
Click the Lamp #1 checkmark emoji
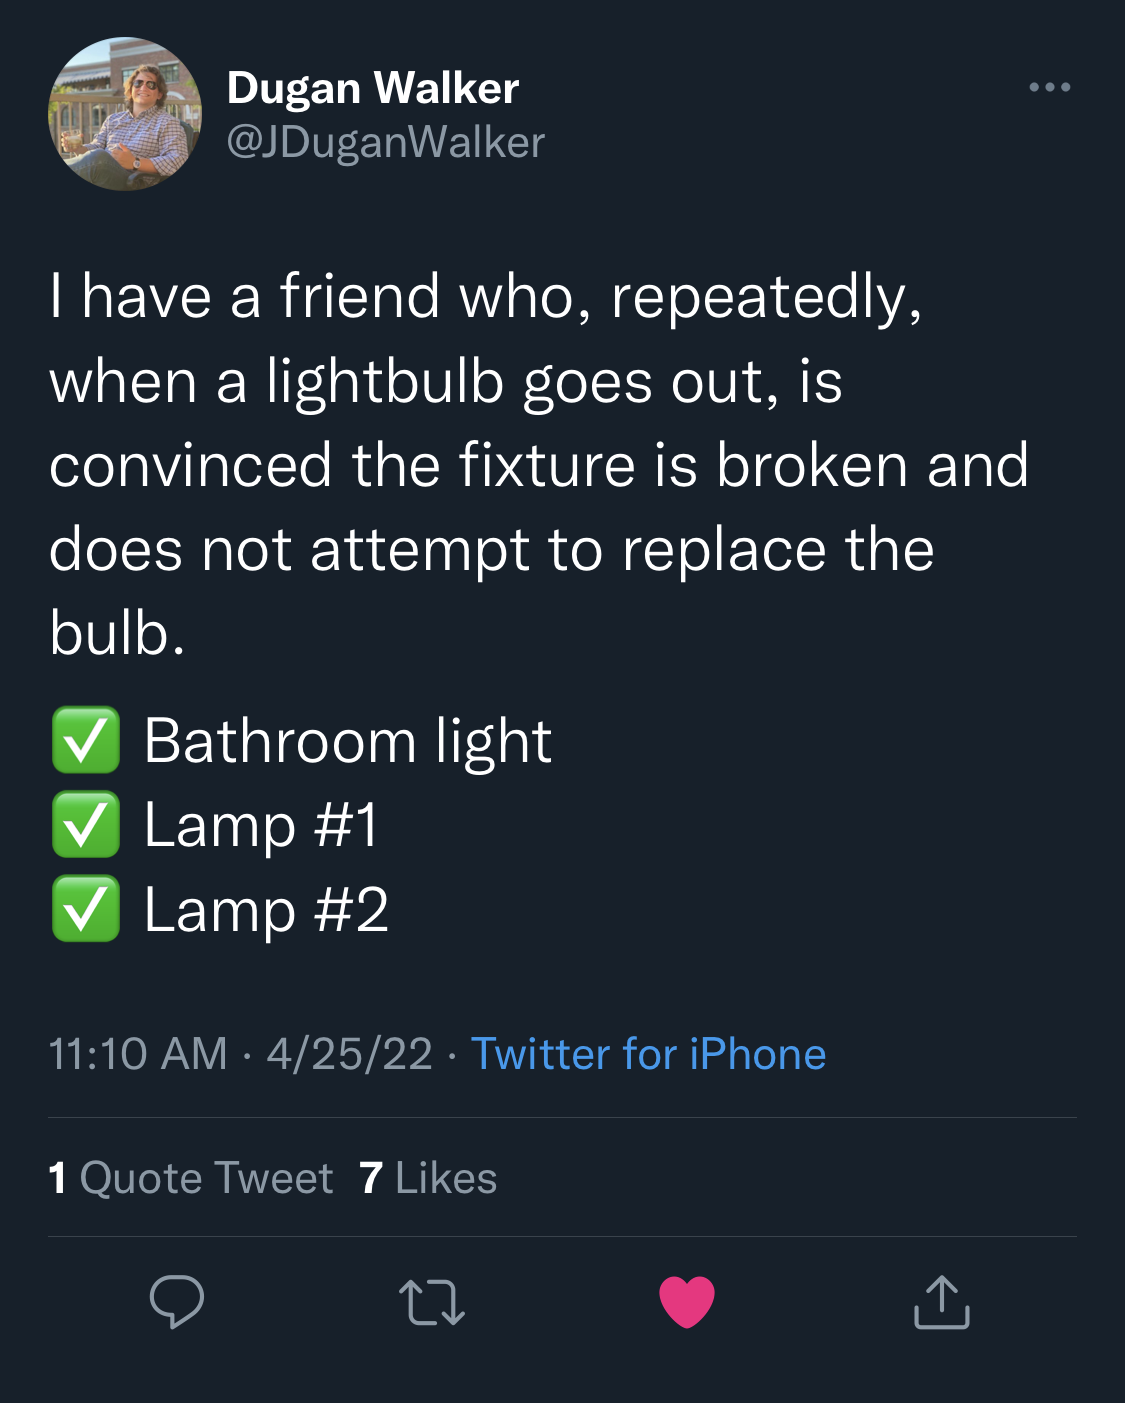pos(86,824)
